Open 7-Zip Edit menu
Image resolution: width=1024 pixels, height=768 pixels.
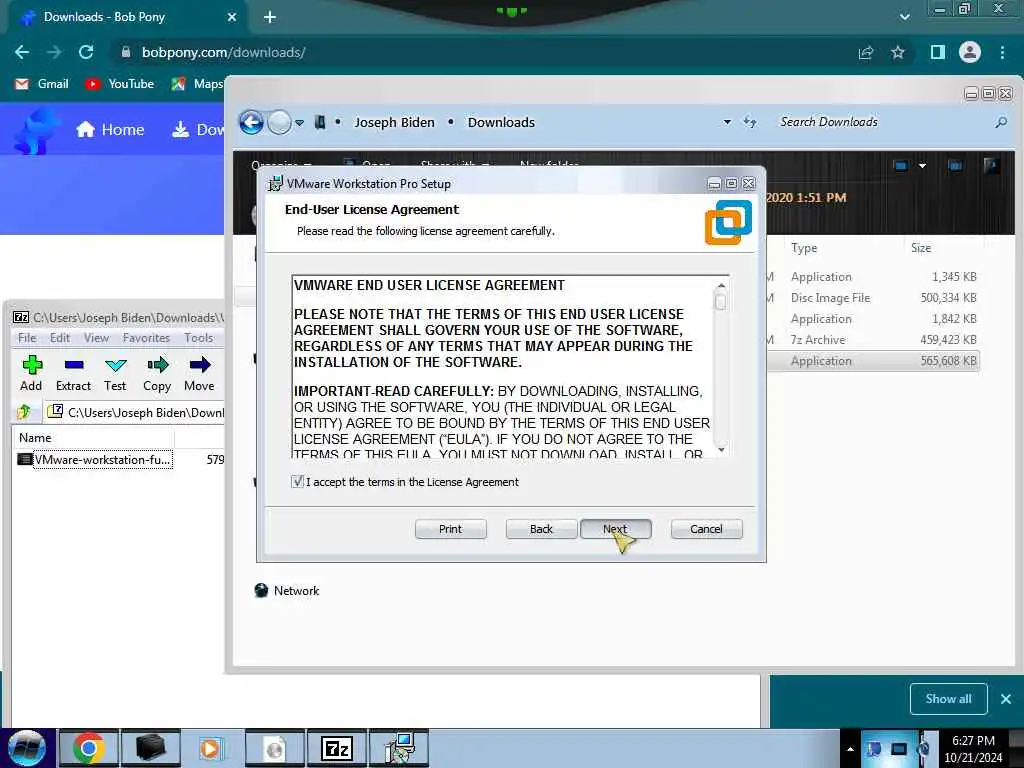tap(59, 338)
